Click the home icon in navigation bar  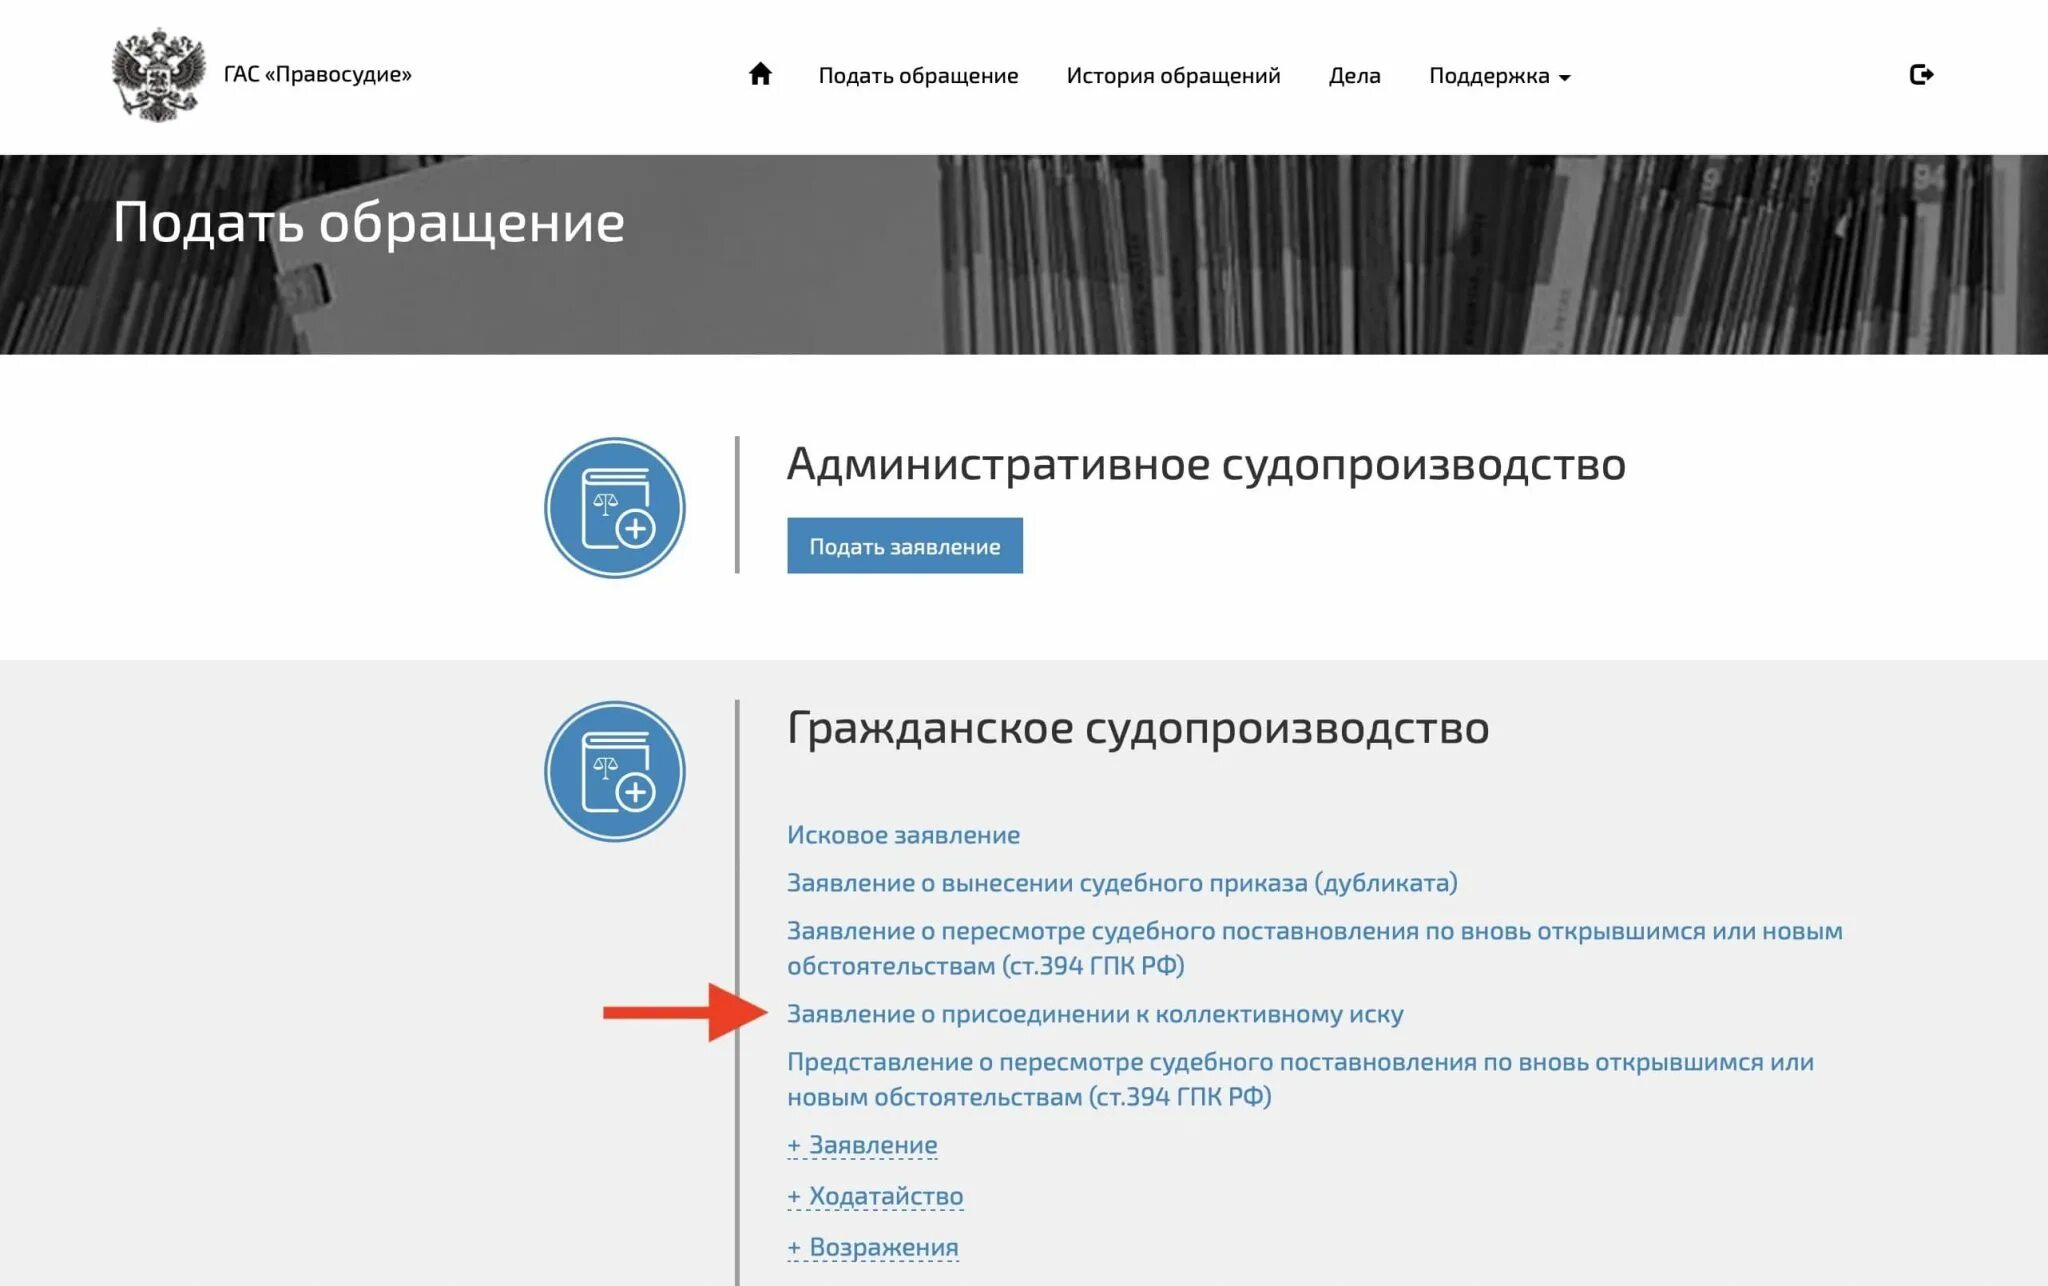(x=760, y=74)
